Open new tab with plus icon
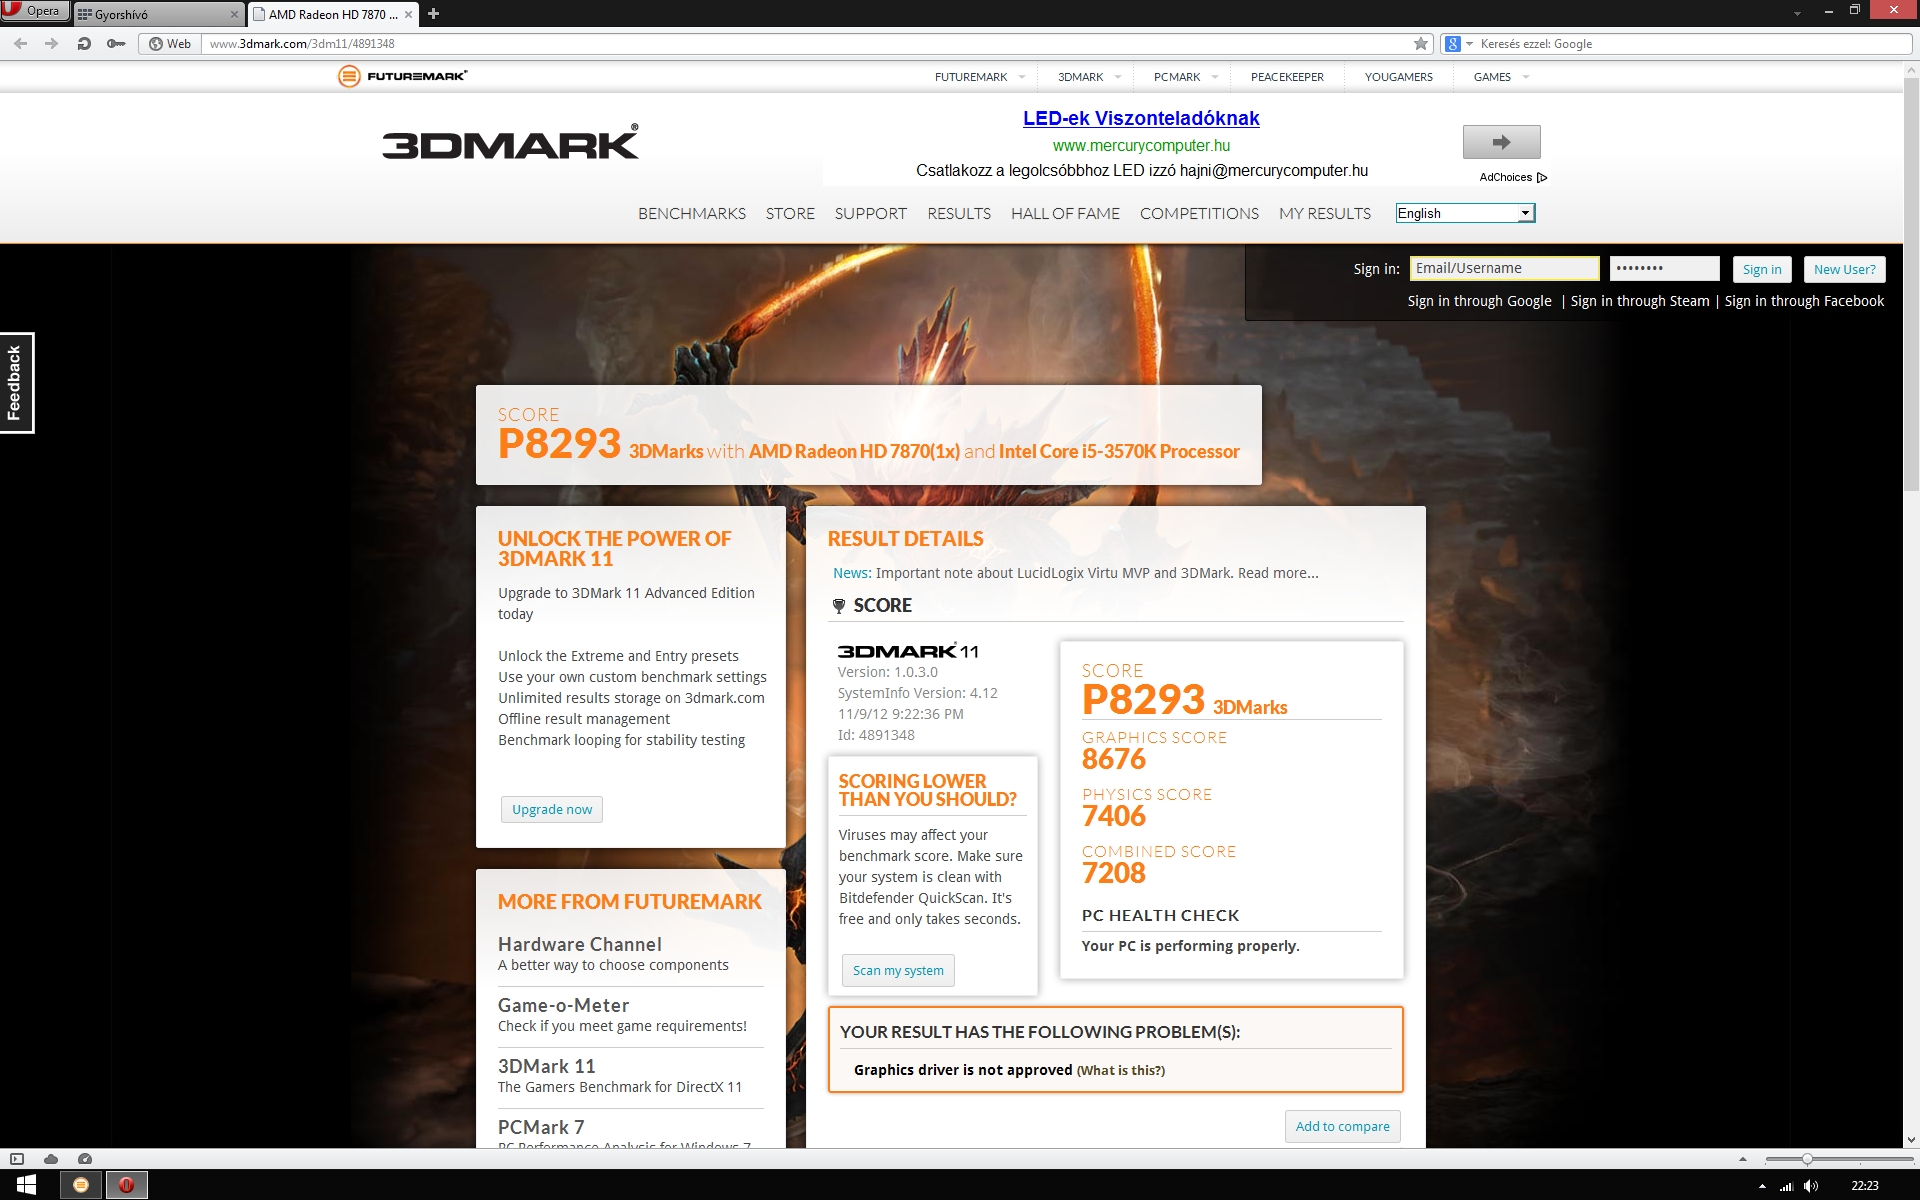Image resolution: width=1920 pixels, height=1200 pixels. click(x=433, y=14)
